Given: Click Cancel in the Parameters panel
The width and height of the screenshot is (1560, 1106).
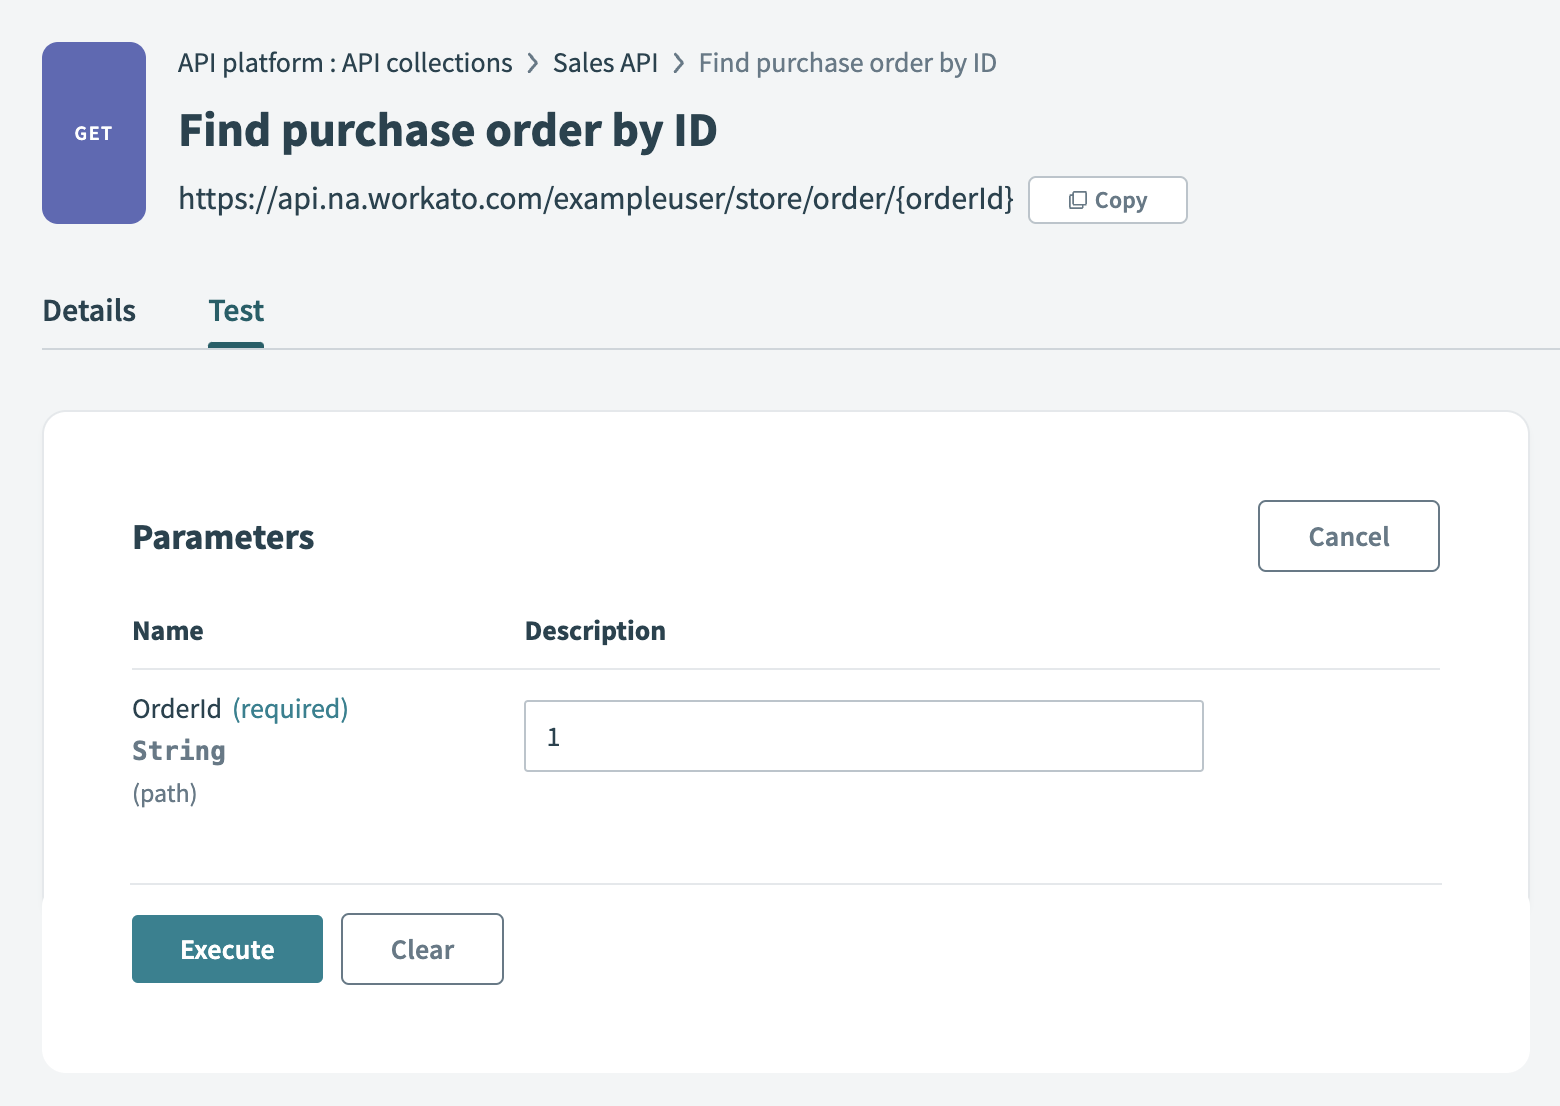Looking at the screenshot, I should (1348, 536).
